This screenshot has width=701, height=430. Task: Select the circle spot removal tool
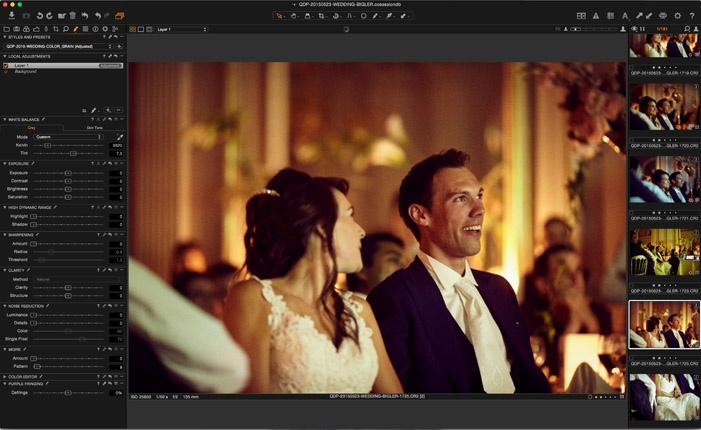pos(363,16)
